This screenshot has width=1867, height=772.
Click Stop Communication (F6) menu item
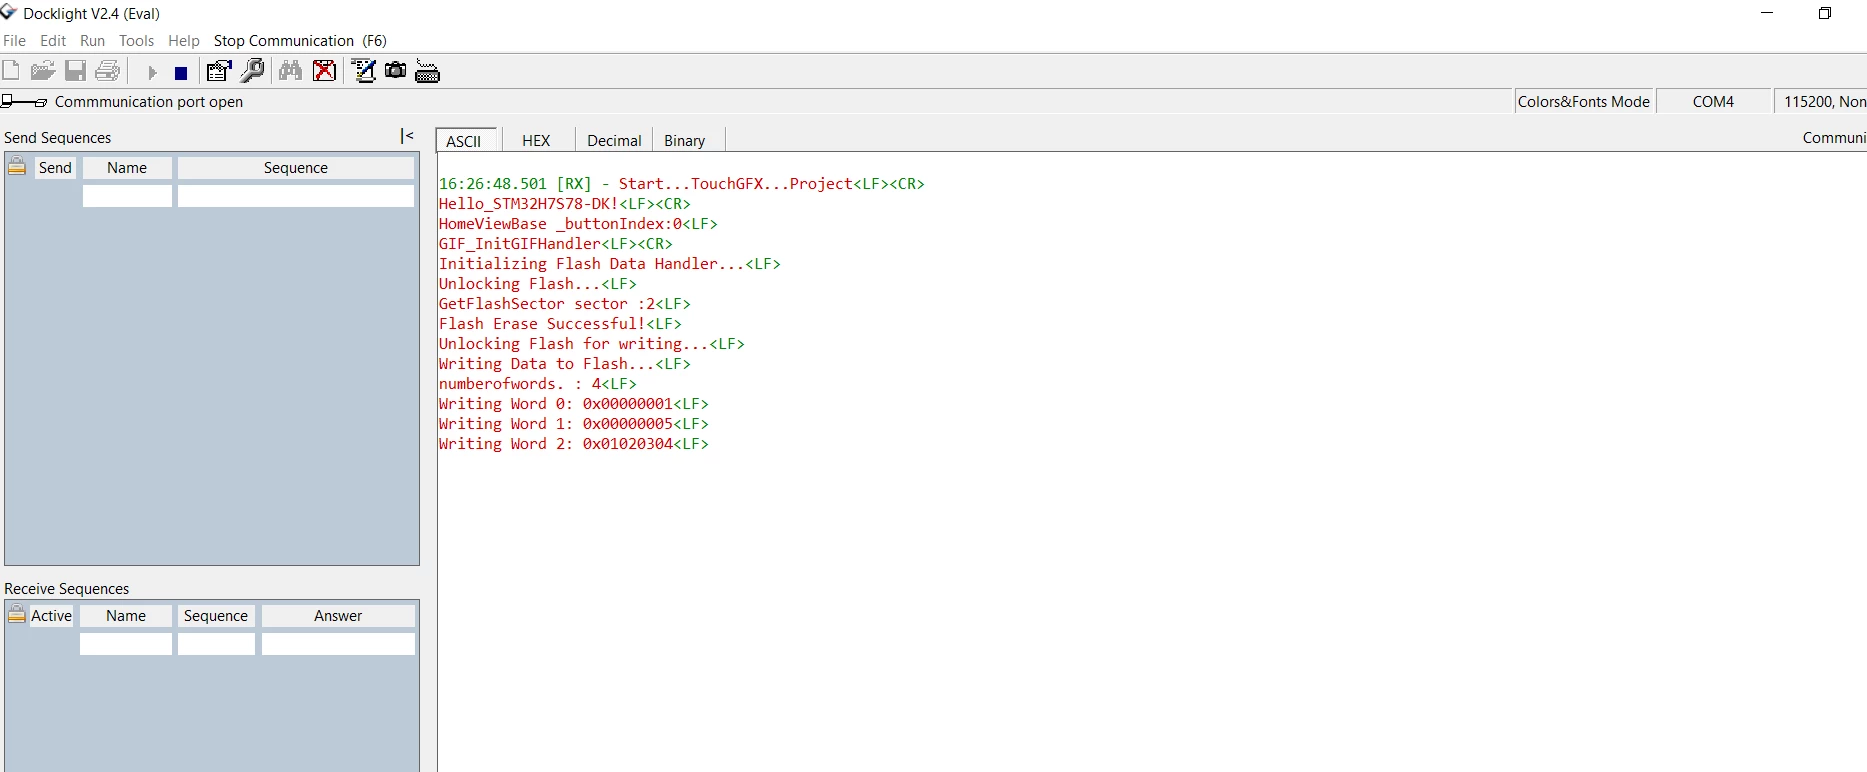tap(300, 41)
